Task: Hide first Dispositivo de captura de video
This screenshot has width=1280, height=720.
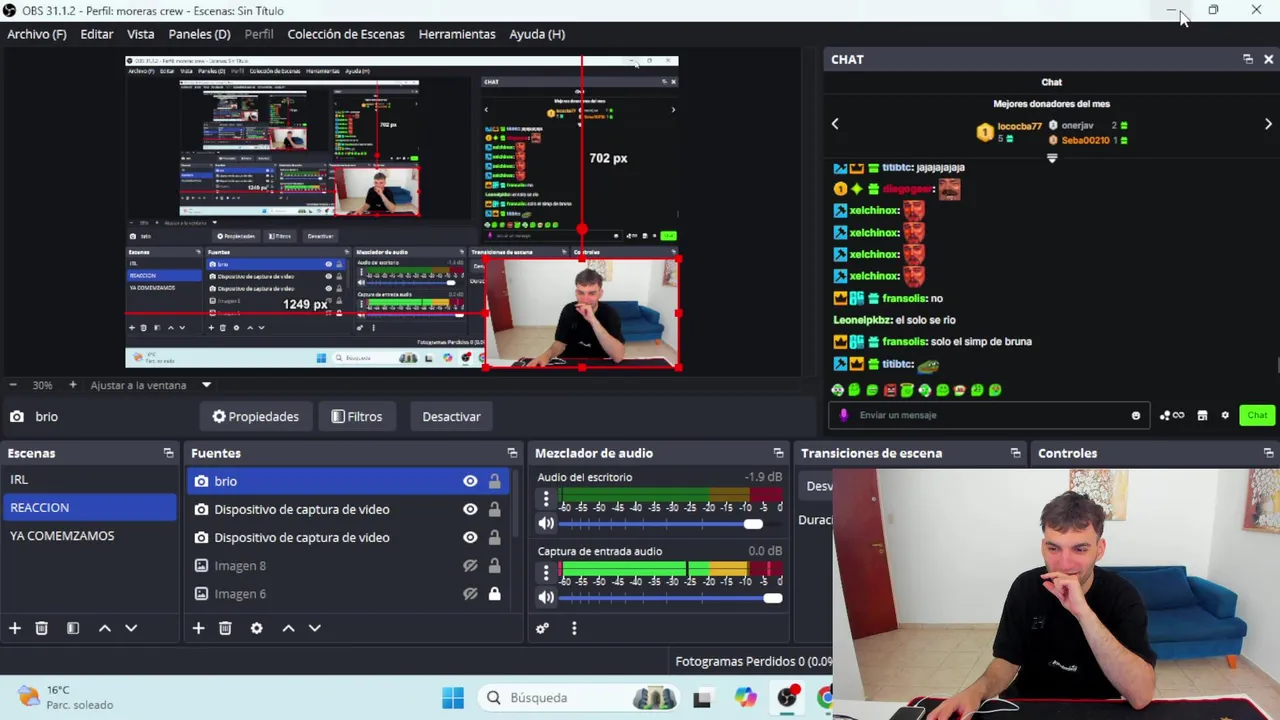Action: pos(470,509)
